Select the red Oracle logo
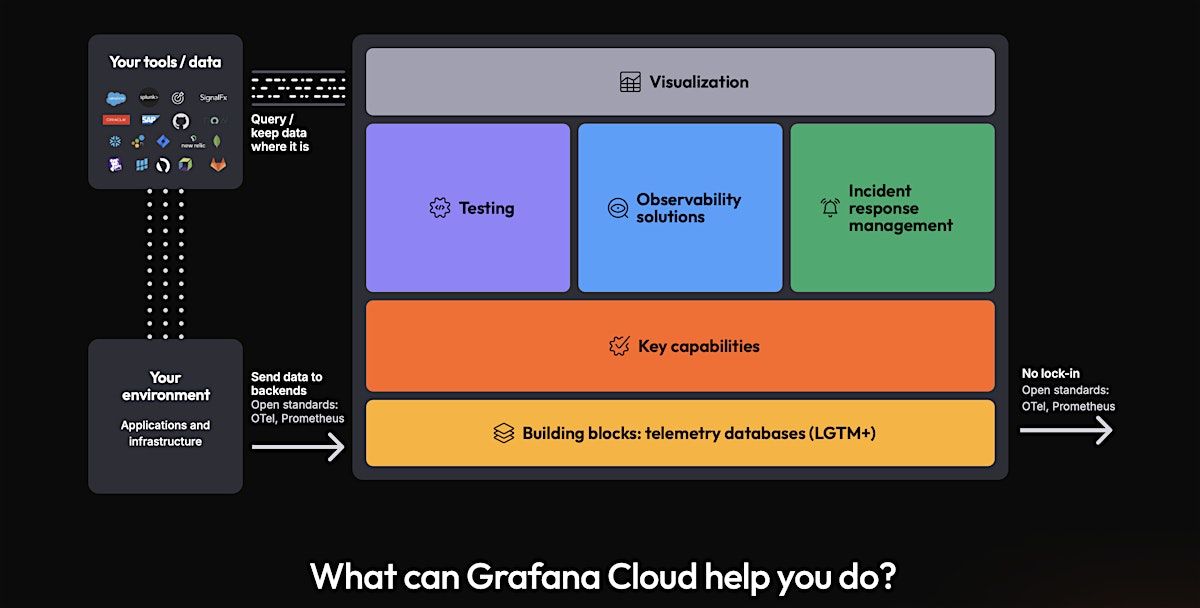The width and height of the screenshot is (1200, 608). tap(116, 120)
